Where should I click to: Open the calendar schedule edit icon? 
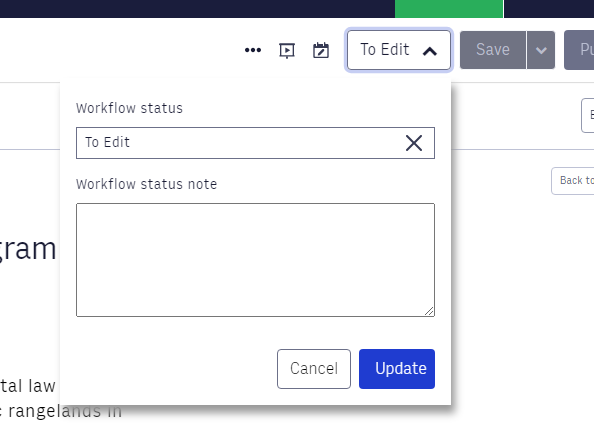click(321, 50)
